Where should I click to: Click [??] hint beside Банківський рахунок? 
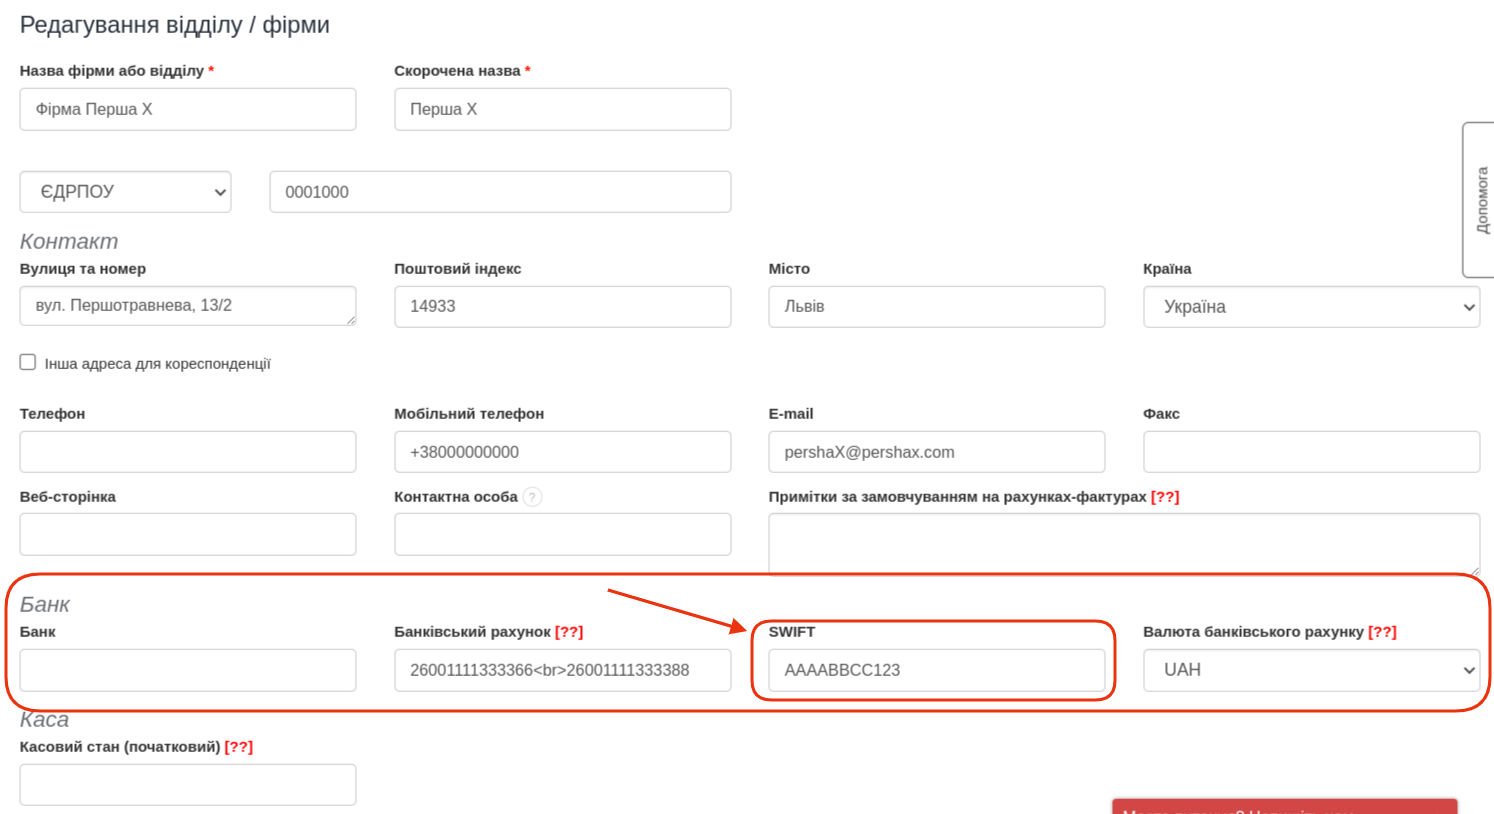pos(569,632)
